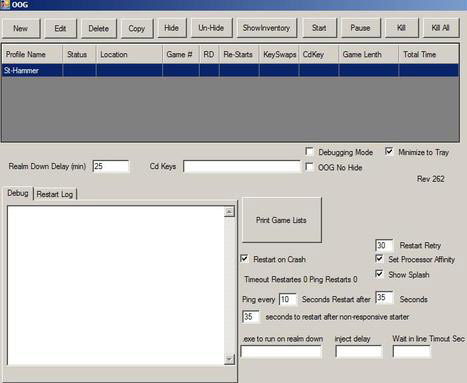Click the KeySwaps column header

279,54
